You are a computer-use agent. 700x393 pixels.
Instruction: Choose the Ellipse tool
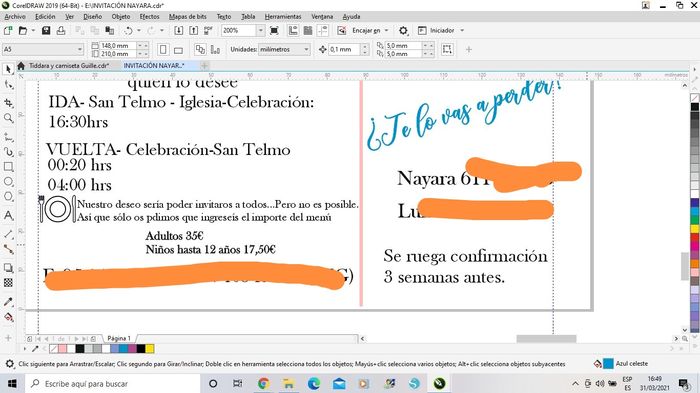[x=8, y=181]
